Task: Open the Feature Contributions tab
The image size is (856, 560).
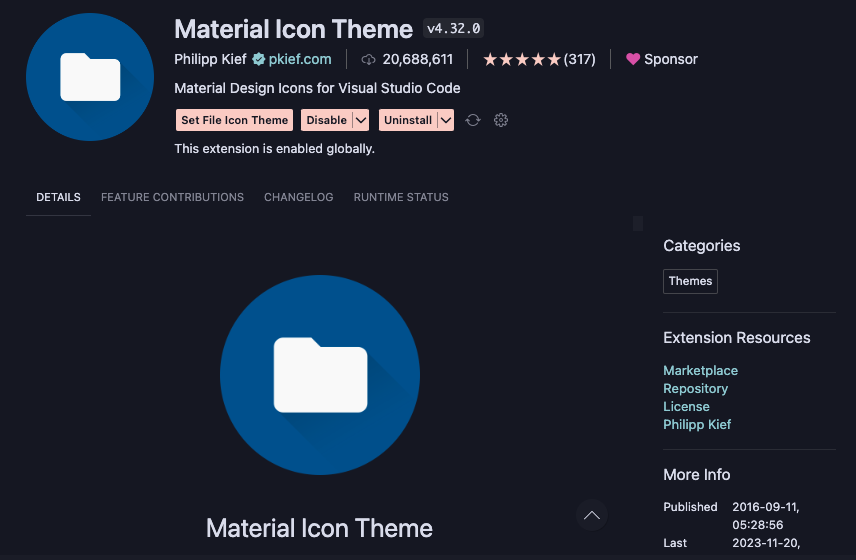Action: point(173,197)
